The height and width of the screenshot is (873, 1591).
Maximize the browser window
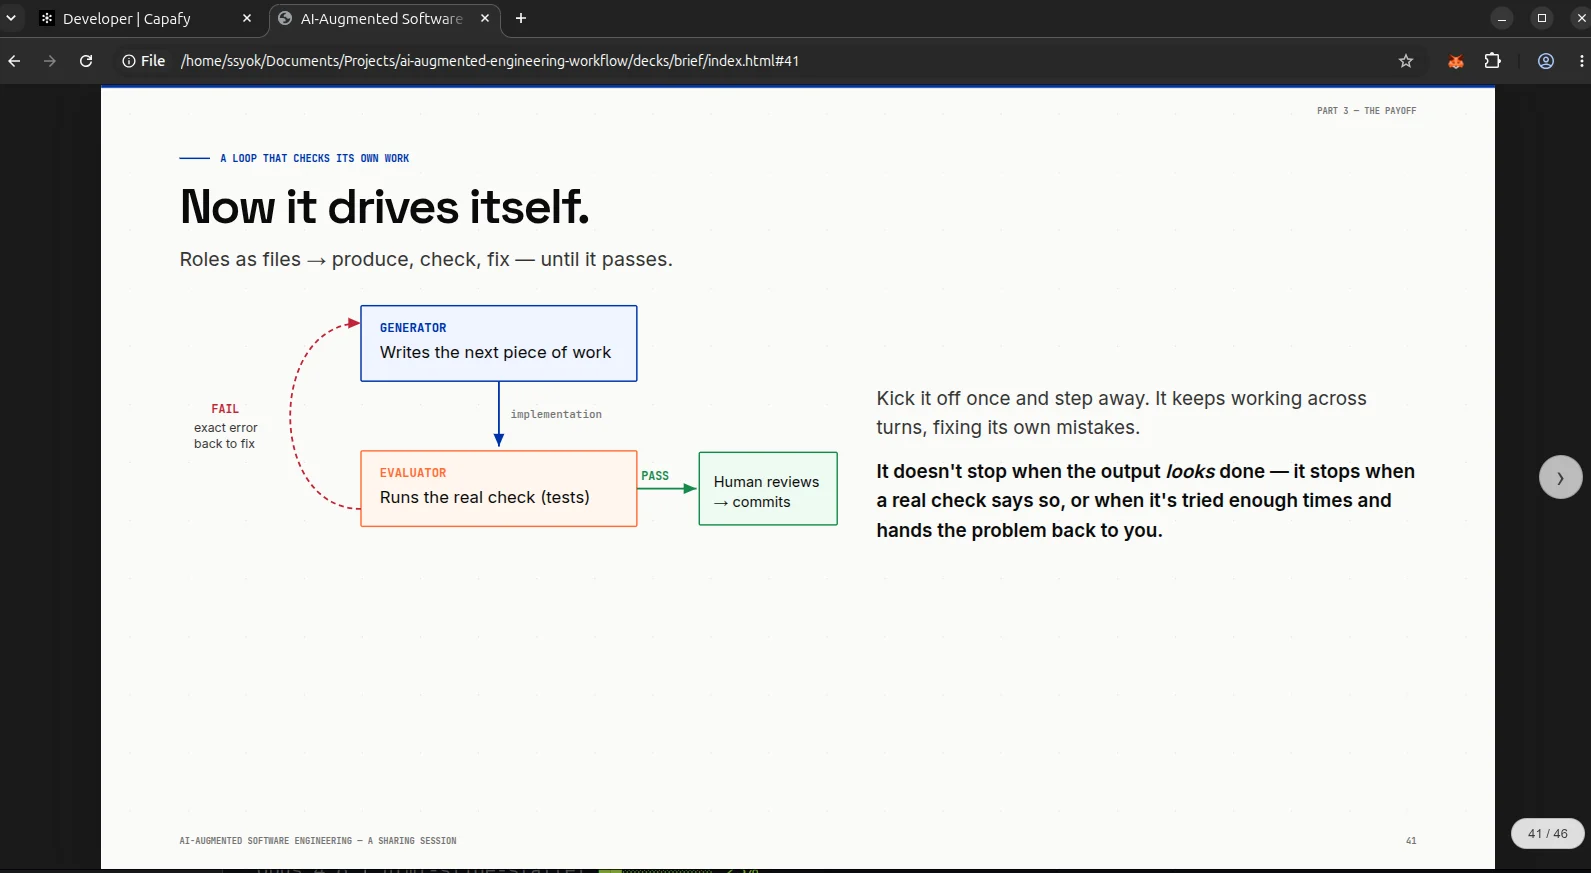tap(1542, 18)
